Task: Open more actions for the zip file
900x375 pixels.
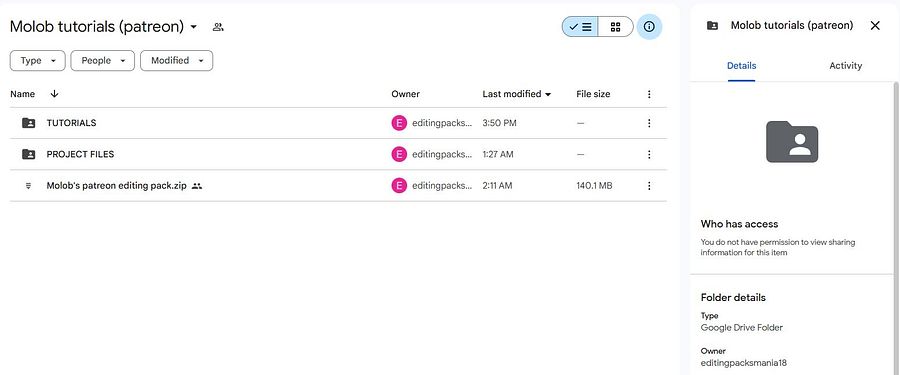Action: click(x=649, y=185)
